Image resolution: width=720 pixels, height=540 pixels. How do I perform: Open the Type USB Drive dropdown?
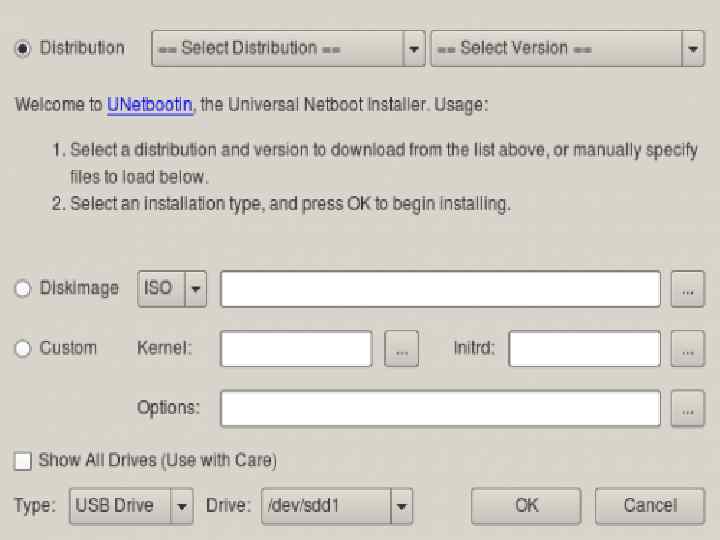coord(131,506)
